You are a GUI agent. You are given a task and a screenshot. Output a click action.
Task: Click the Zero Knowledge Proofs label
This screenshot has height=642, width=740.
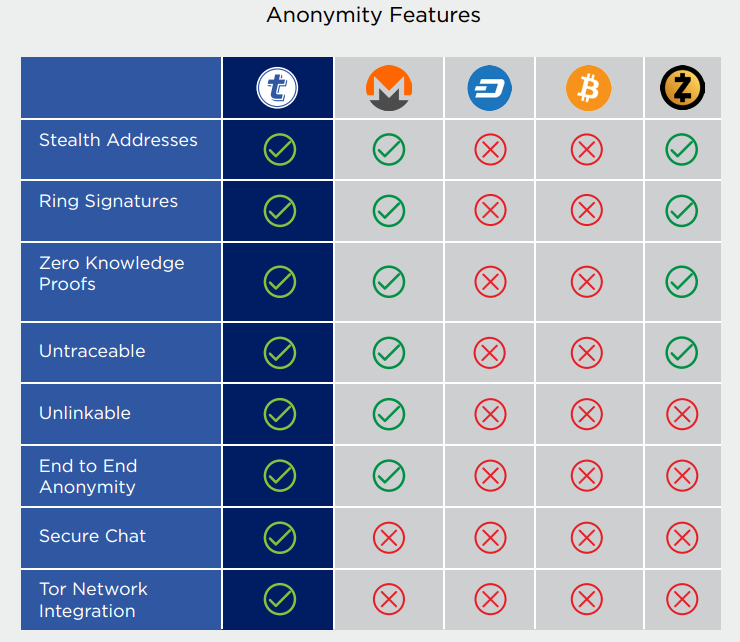(112, 274)
